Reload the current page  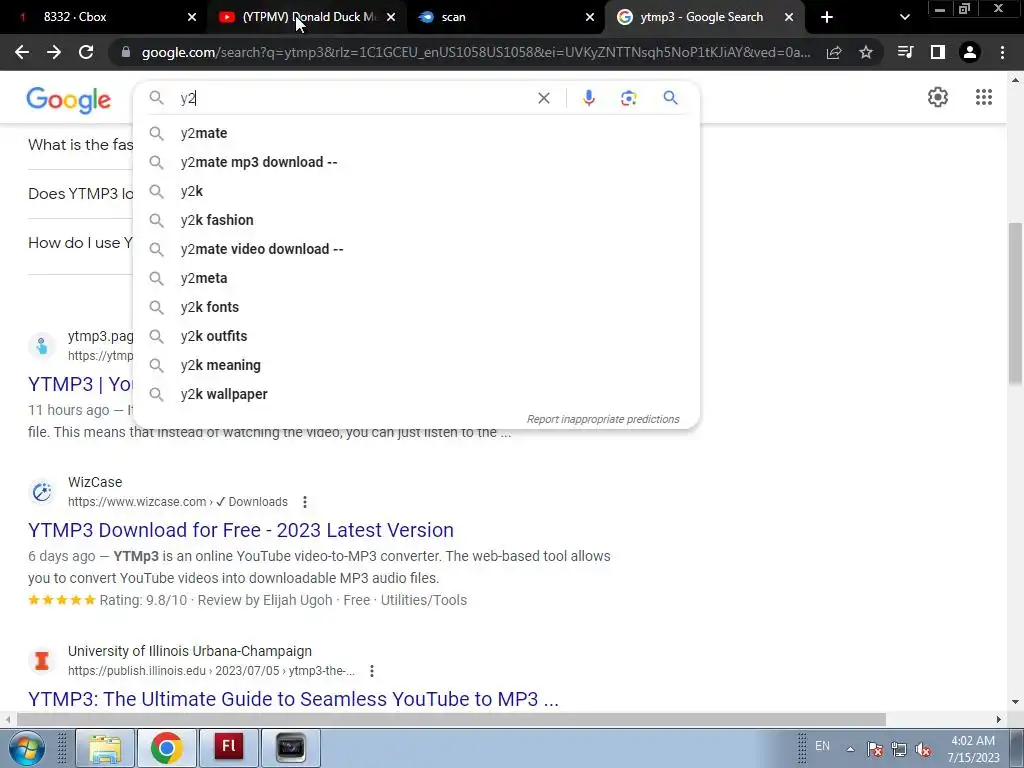[x=86, y=52]
